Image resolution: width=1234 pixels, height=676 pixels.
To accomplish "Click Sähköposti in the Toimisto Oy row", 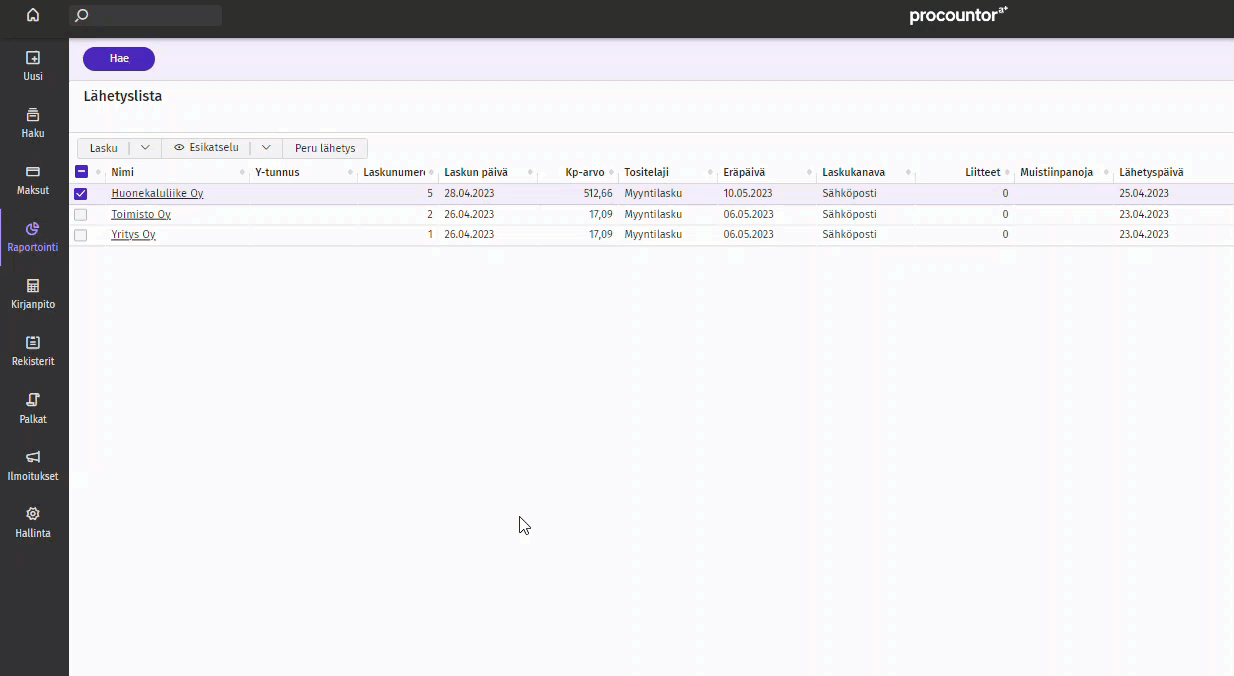I will [x=849, y=214].
